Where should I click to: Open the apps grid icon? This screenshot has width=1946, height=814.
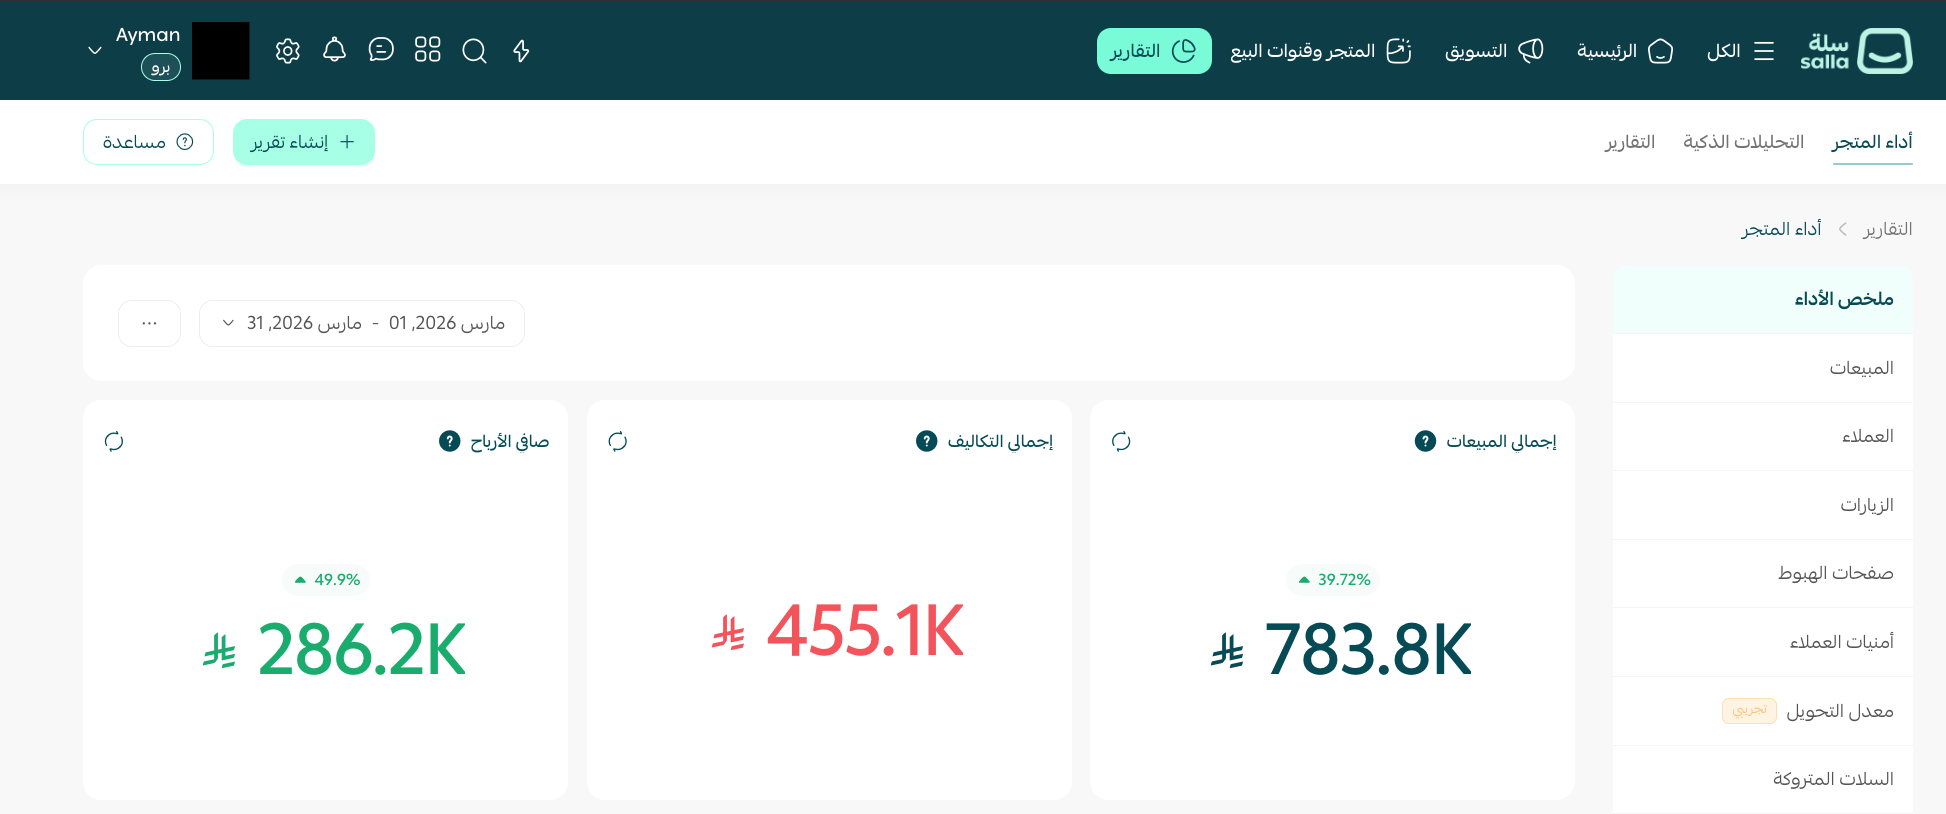(x=428, y=50)
